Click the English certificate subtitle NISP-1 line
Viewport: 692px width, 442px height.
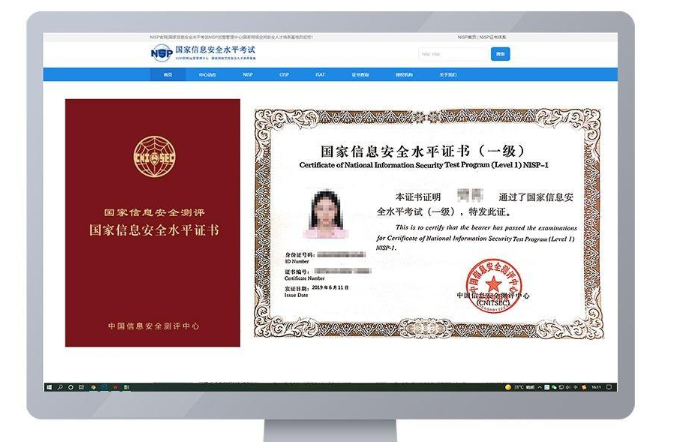coord(424,165)
